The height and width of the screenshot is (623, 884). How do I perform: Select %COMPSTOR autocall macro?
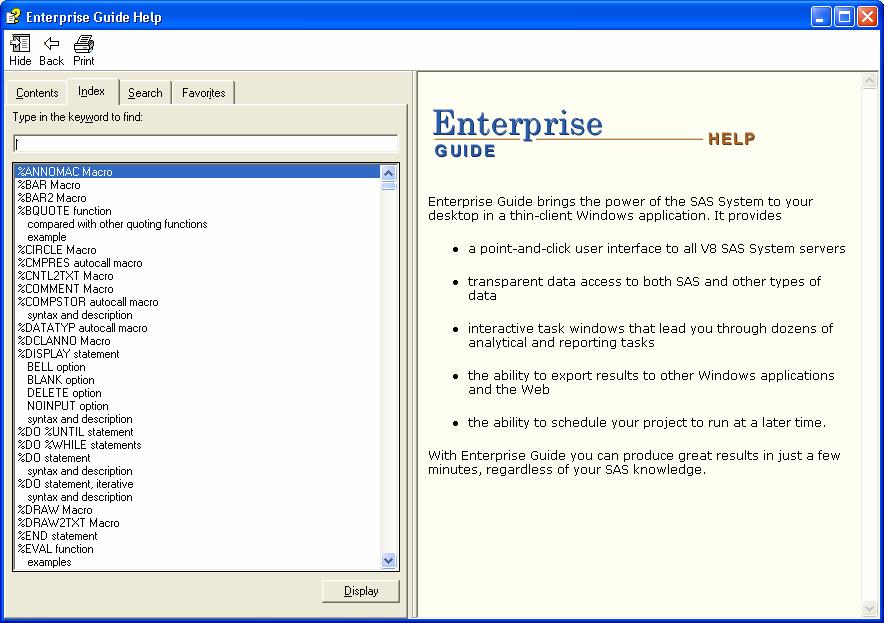pyautogui.click(x=88, y=302)
